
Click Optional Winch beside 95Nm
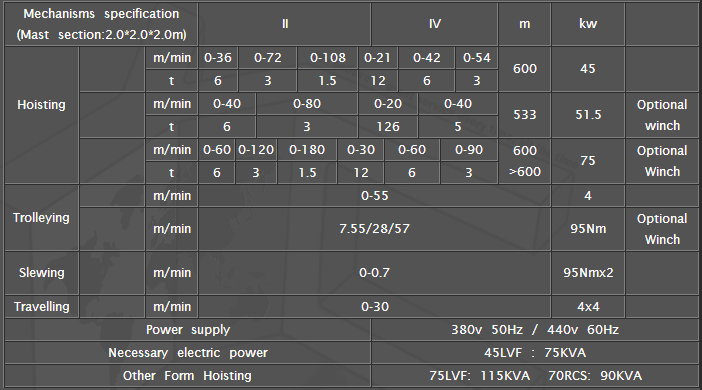tap(662, 229)
